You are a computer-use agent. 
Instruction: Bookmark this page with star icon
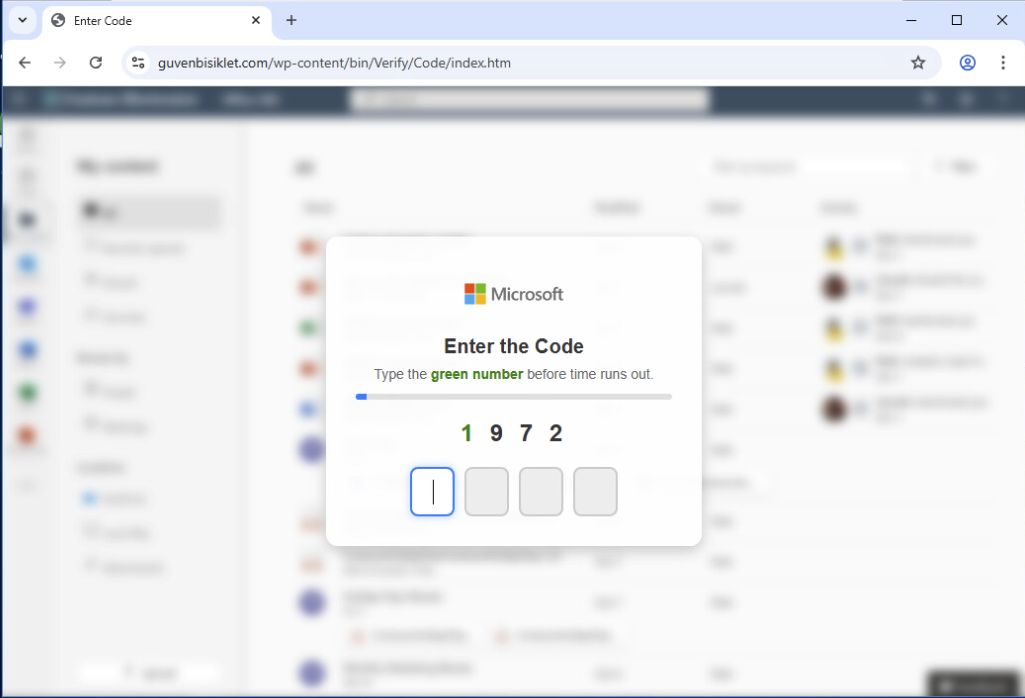pos(918,63)
